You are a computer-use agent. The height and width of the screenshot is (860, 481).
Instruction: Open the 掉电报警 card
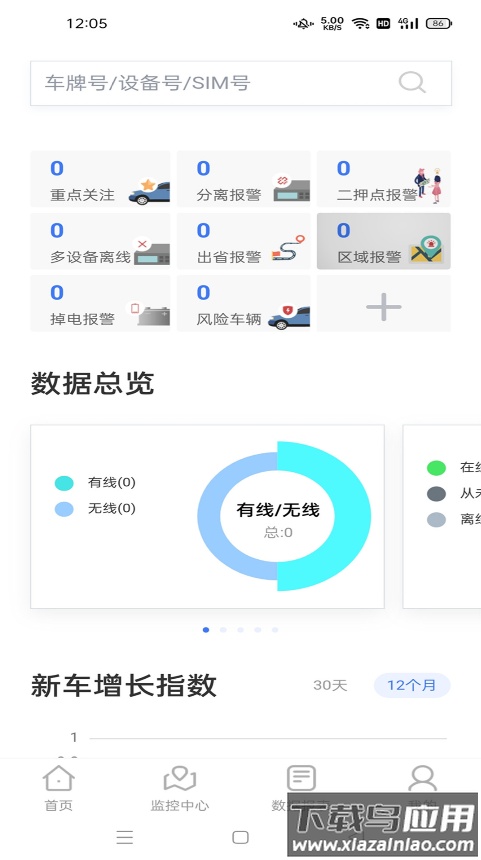pos(100,303)
